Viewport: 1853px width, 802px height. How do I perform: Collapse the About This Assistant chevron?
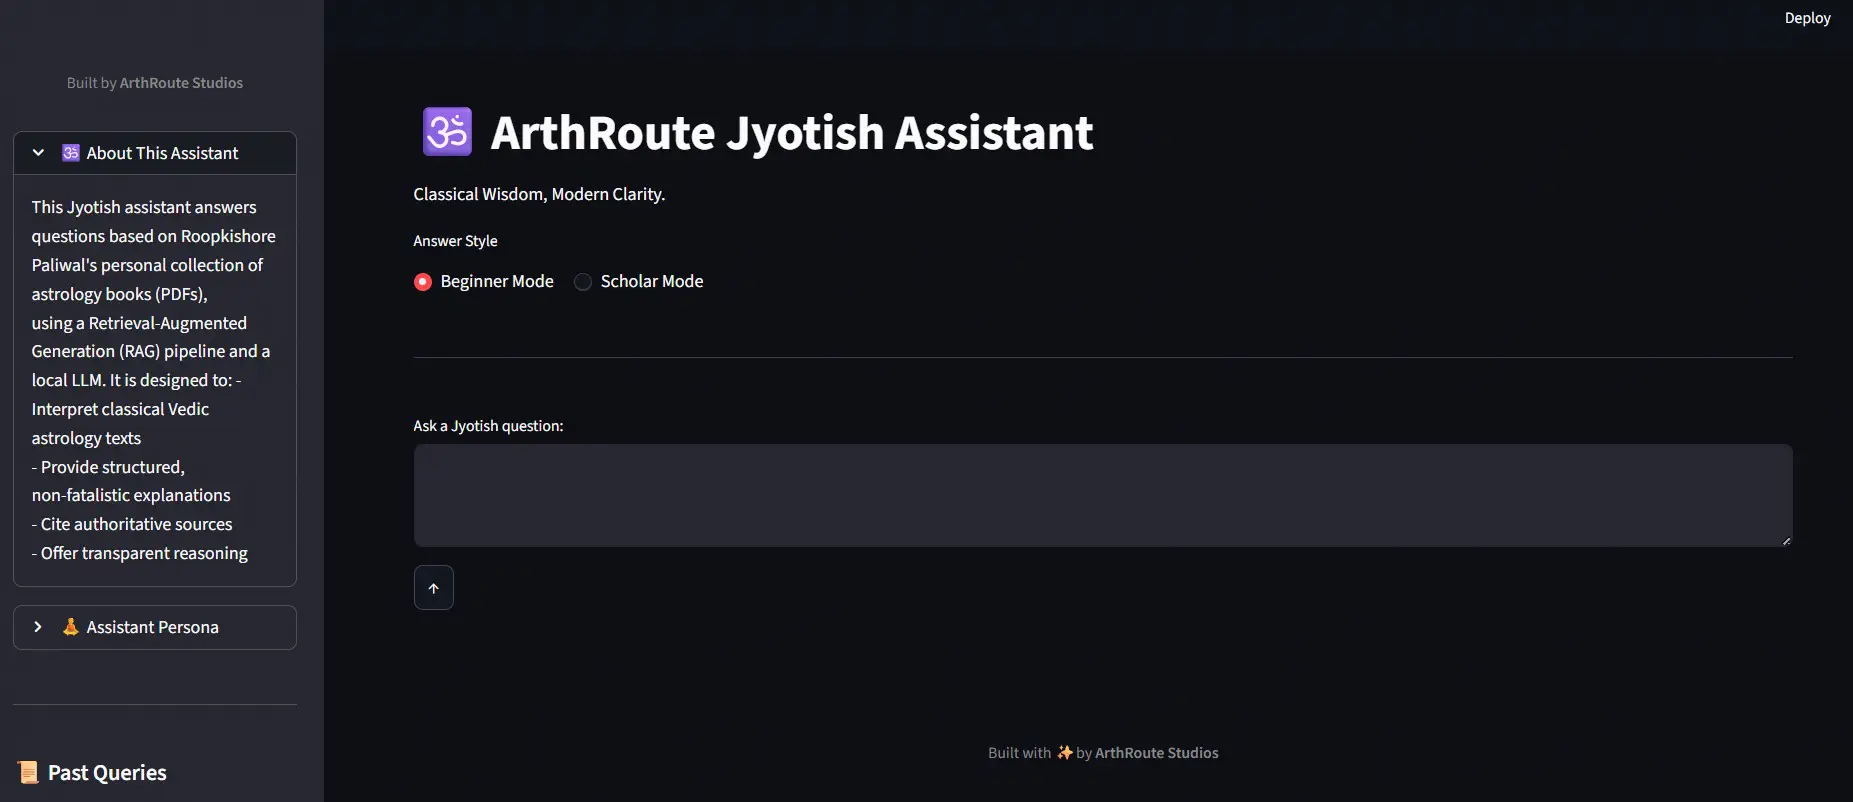point(38,153)
